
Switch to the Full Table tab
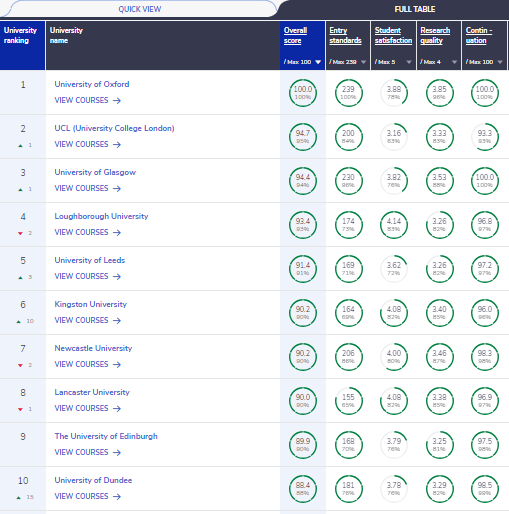click(415, 9)
